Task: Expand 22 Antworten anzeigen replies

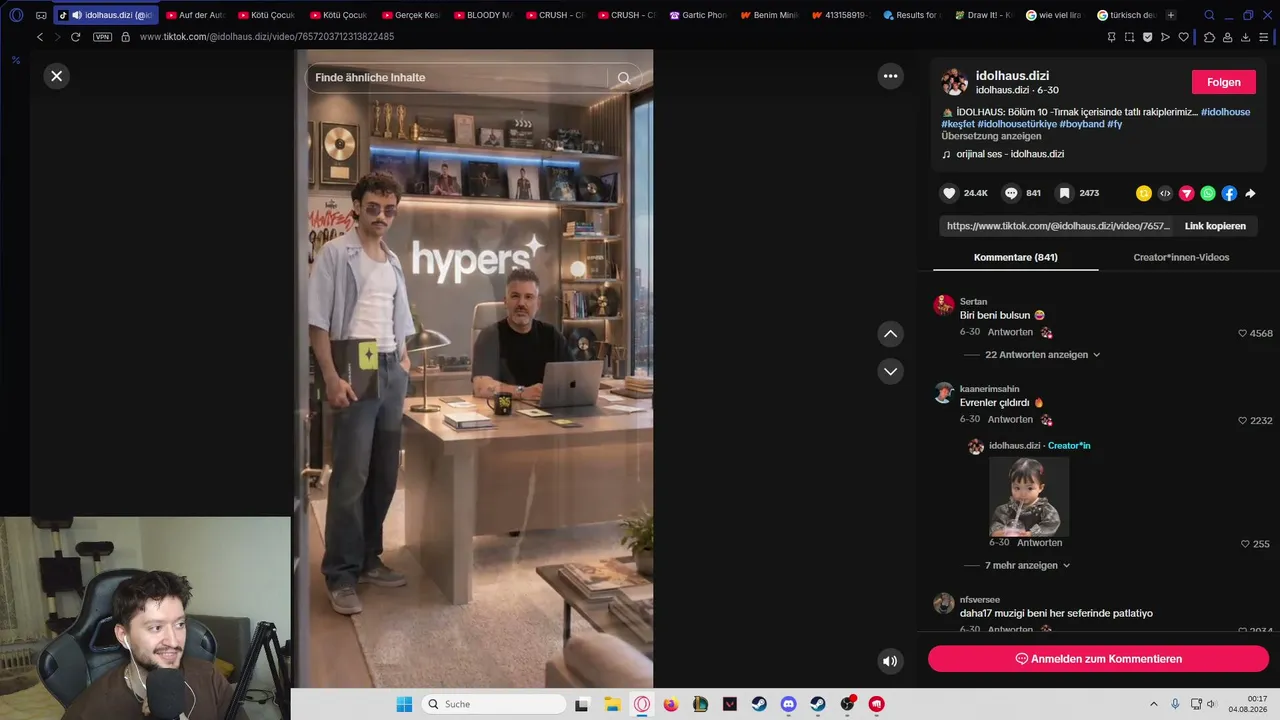Action: point(1042,355)
